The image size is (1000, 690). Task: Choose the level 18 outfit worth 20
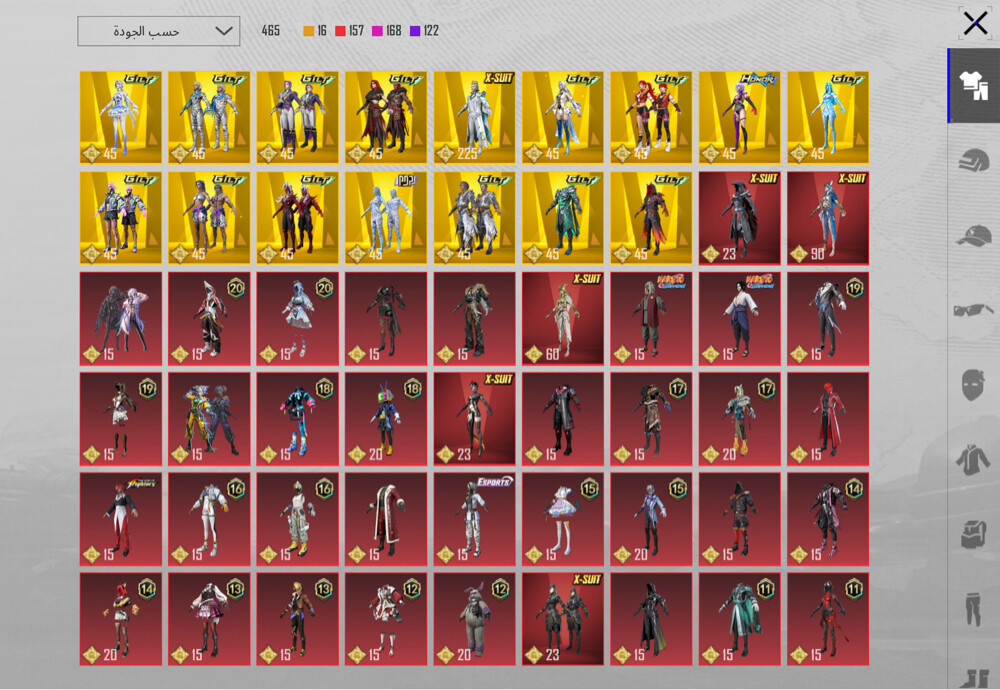pyautogui.click(x=386, y=419)
